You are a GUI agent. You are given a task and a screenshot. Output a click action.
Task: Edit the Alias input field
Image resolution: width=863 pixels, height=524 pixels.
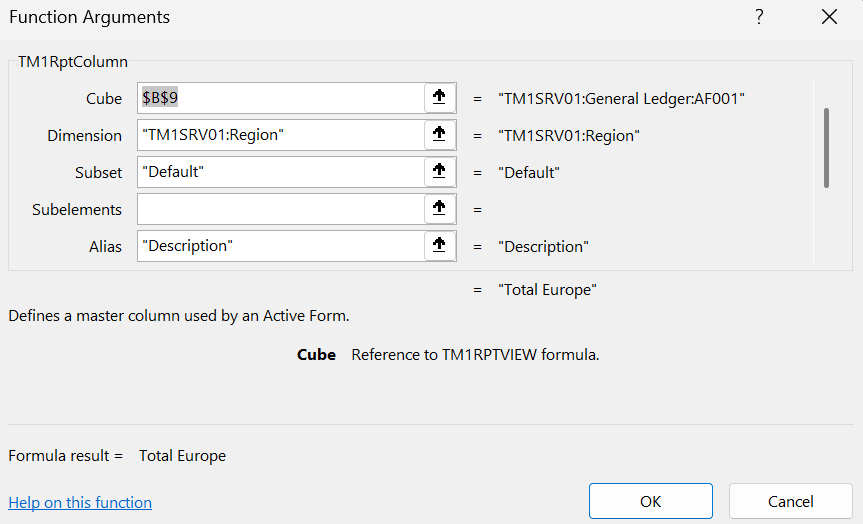point(281,245)
